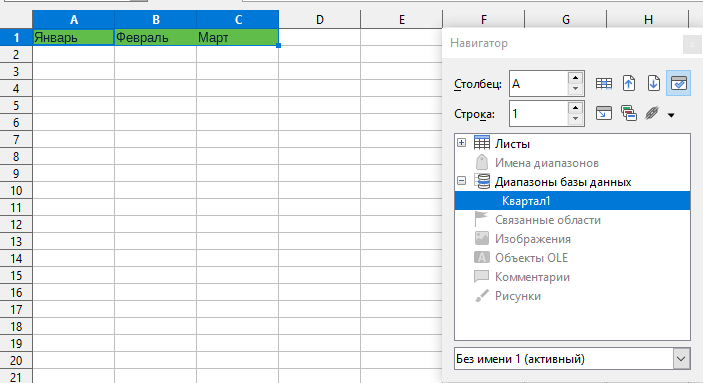
Task: Select row 20 header
Action: (16, 361)
